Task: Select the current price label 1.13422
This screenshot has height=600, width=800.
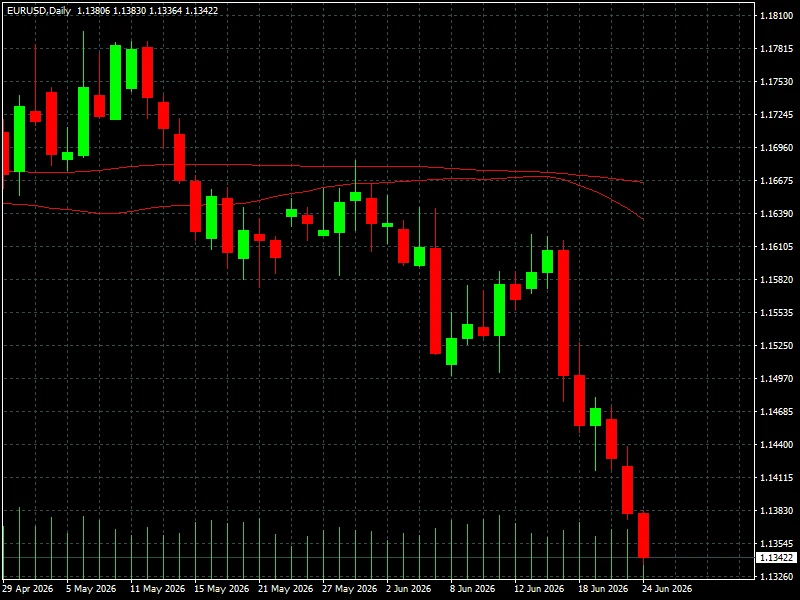Action: point(776,558)
